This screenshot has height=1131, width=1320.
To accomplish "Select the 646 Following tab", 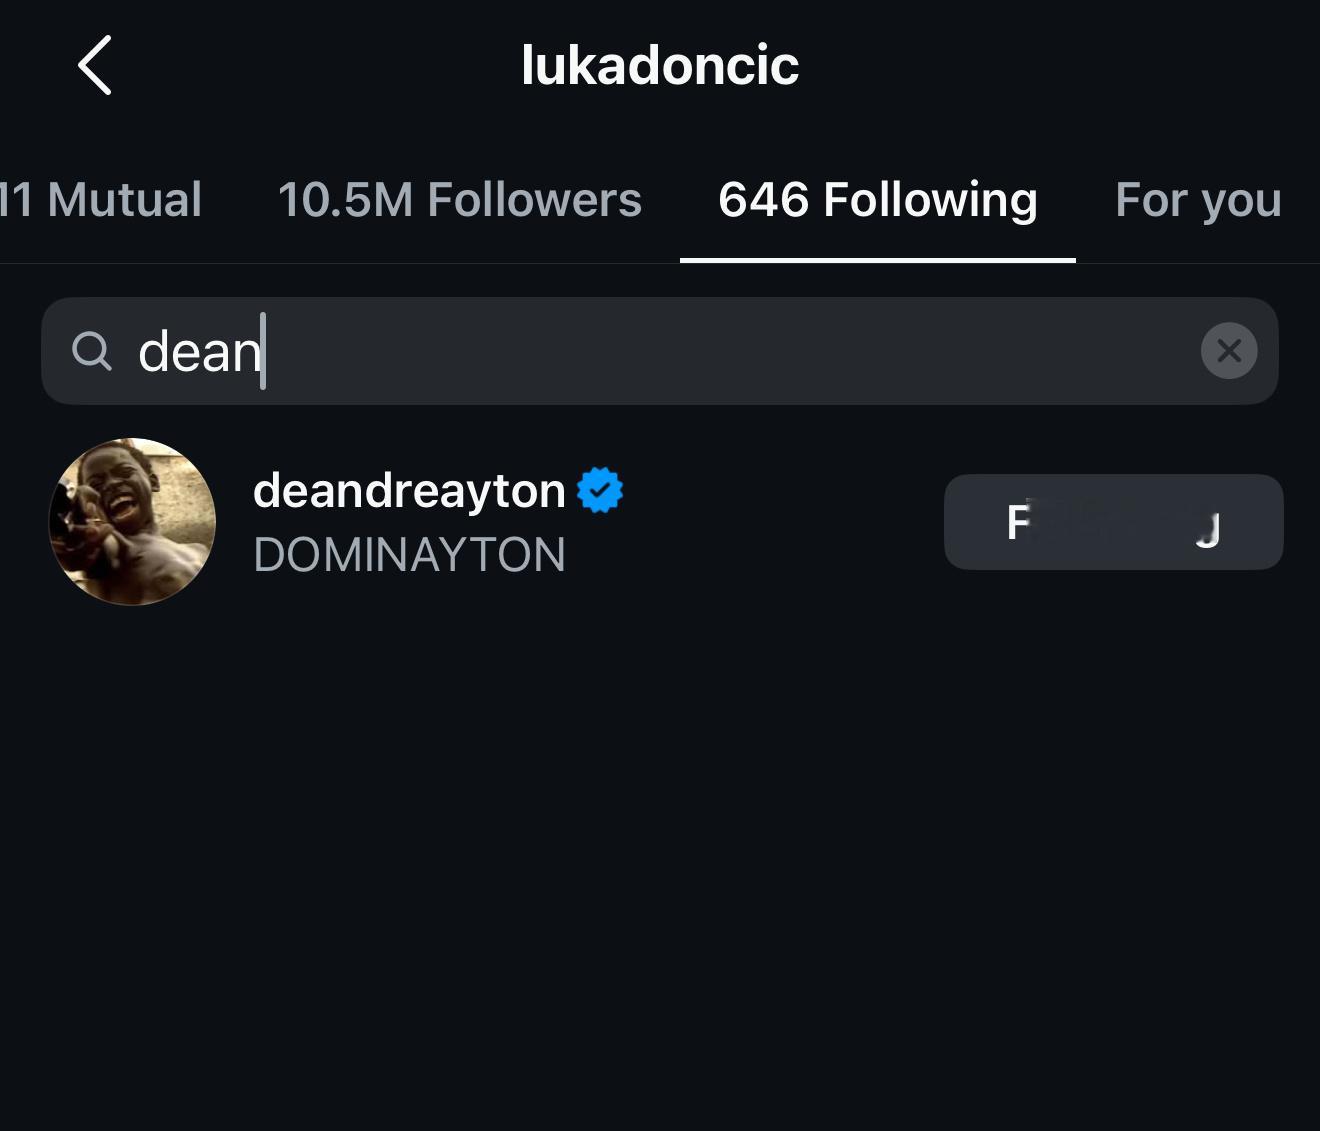I will point(878,199).
